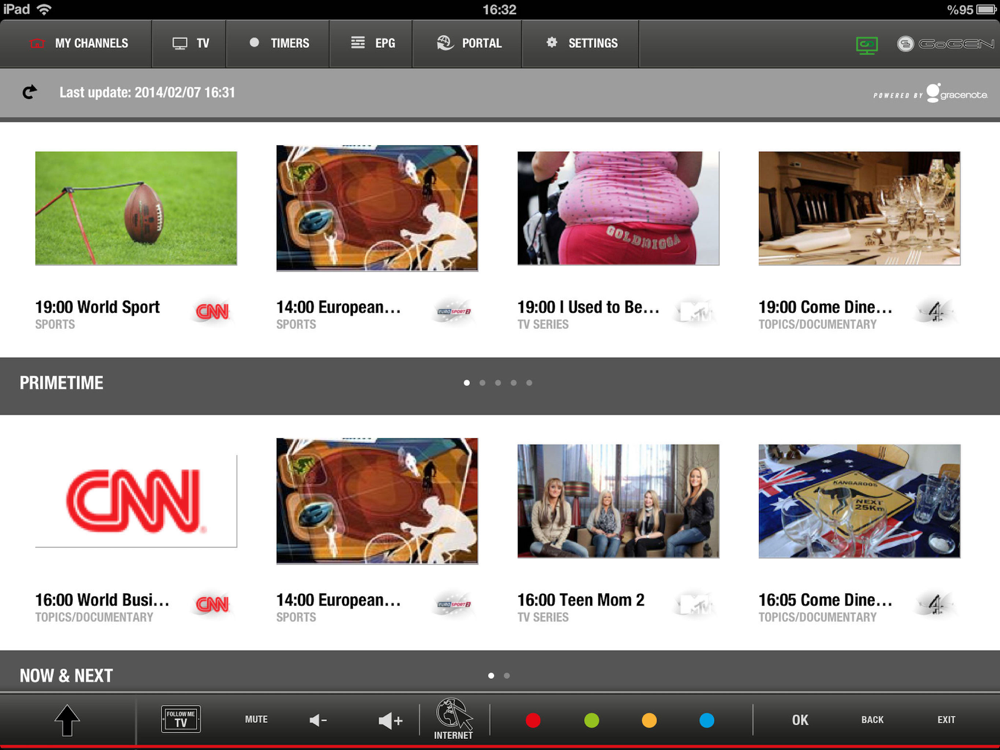Tap the OK remote button
Screen dimensions: 1000x750
point(800,720)
